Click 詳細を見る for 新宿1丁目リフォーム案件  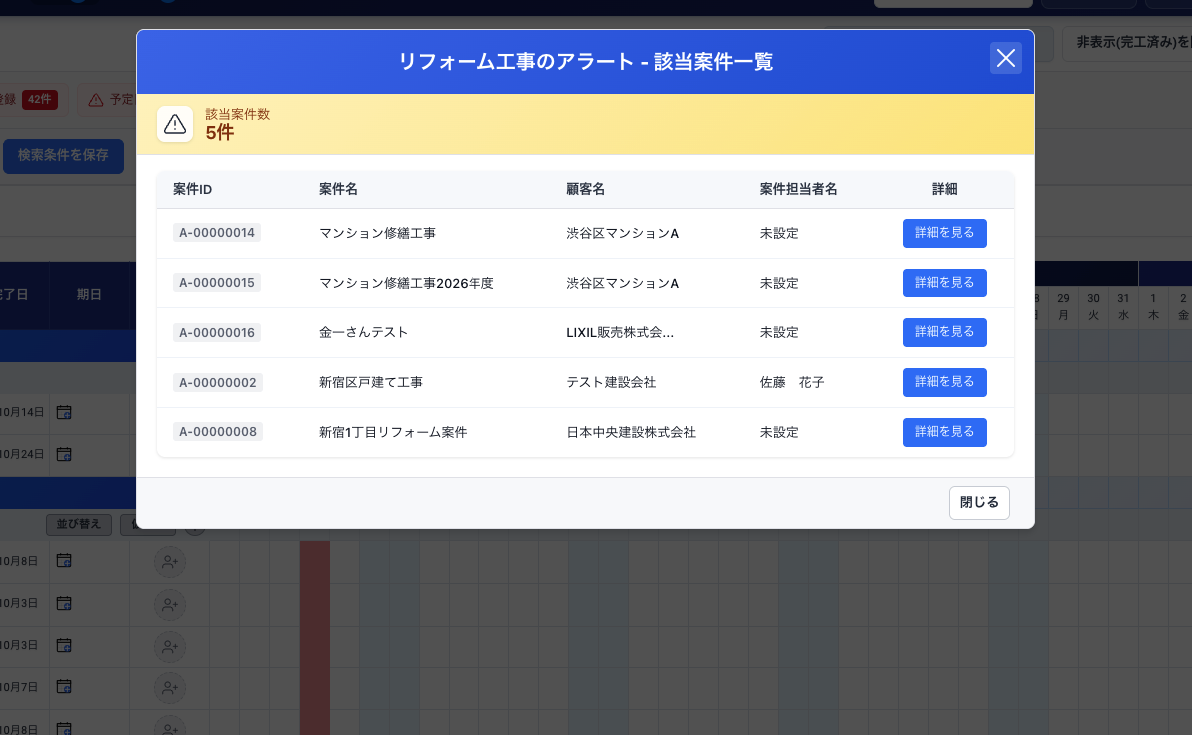[x=944, y=432]
